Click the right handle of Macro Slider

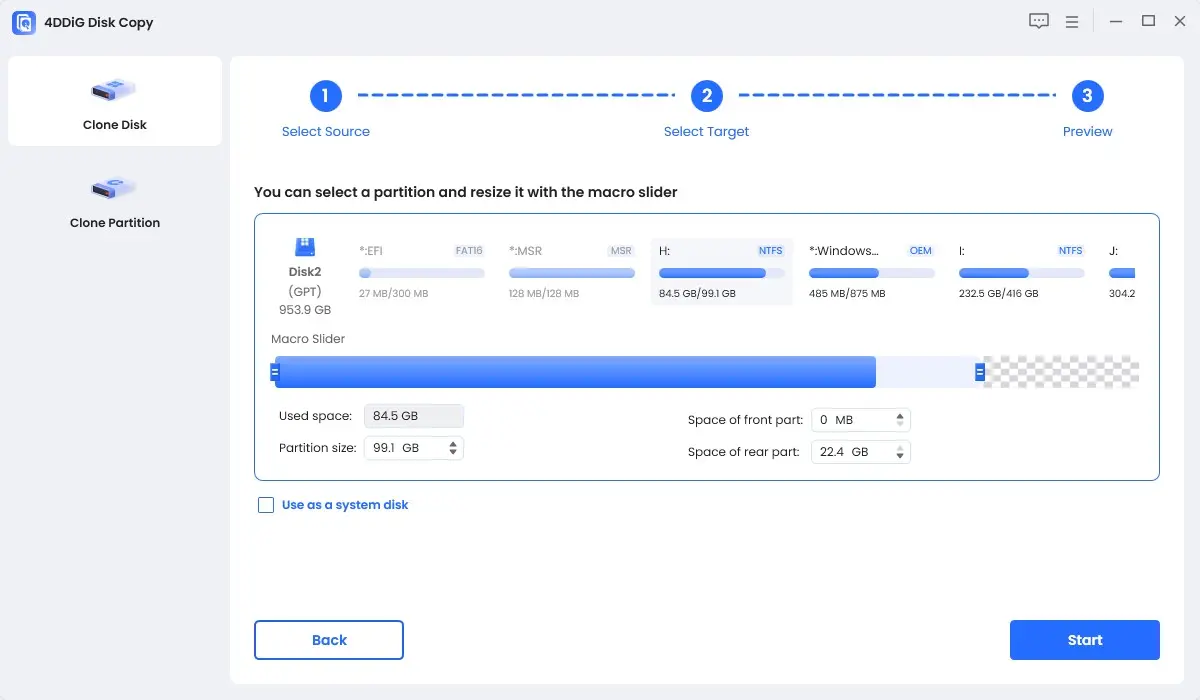[x=980, y=373]
